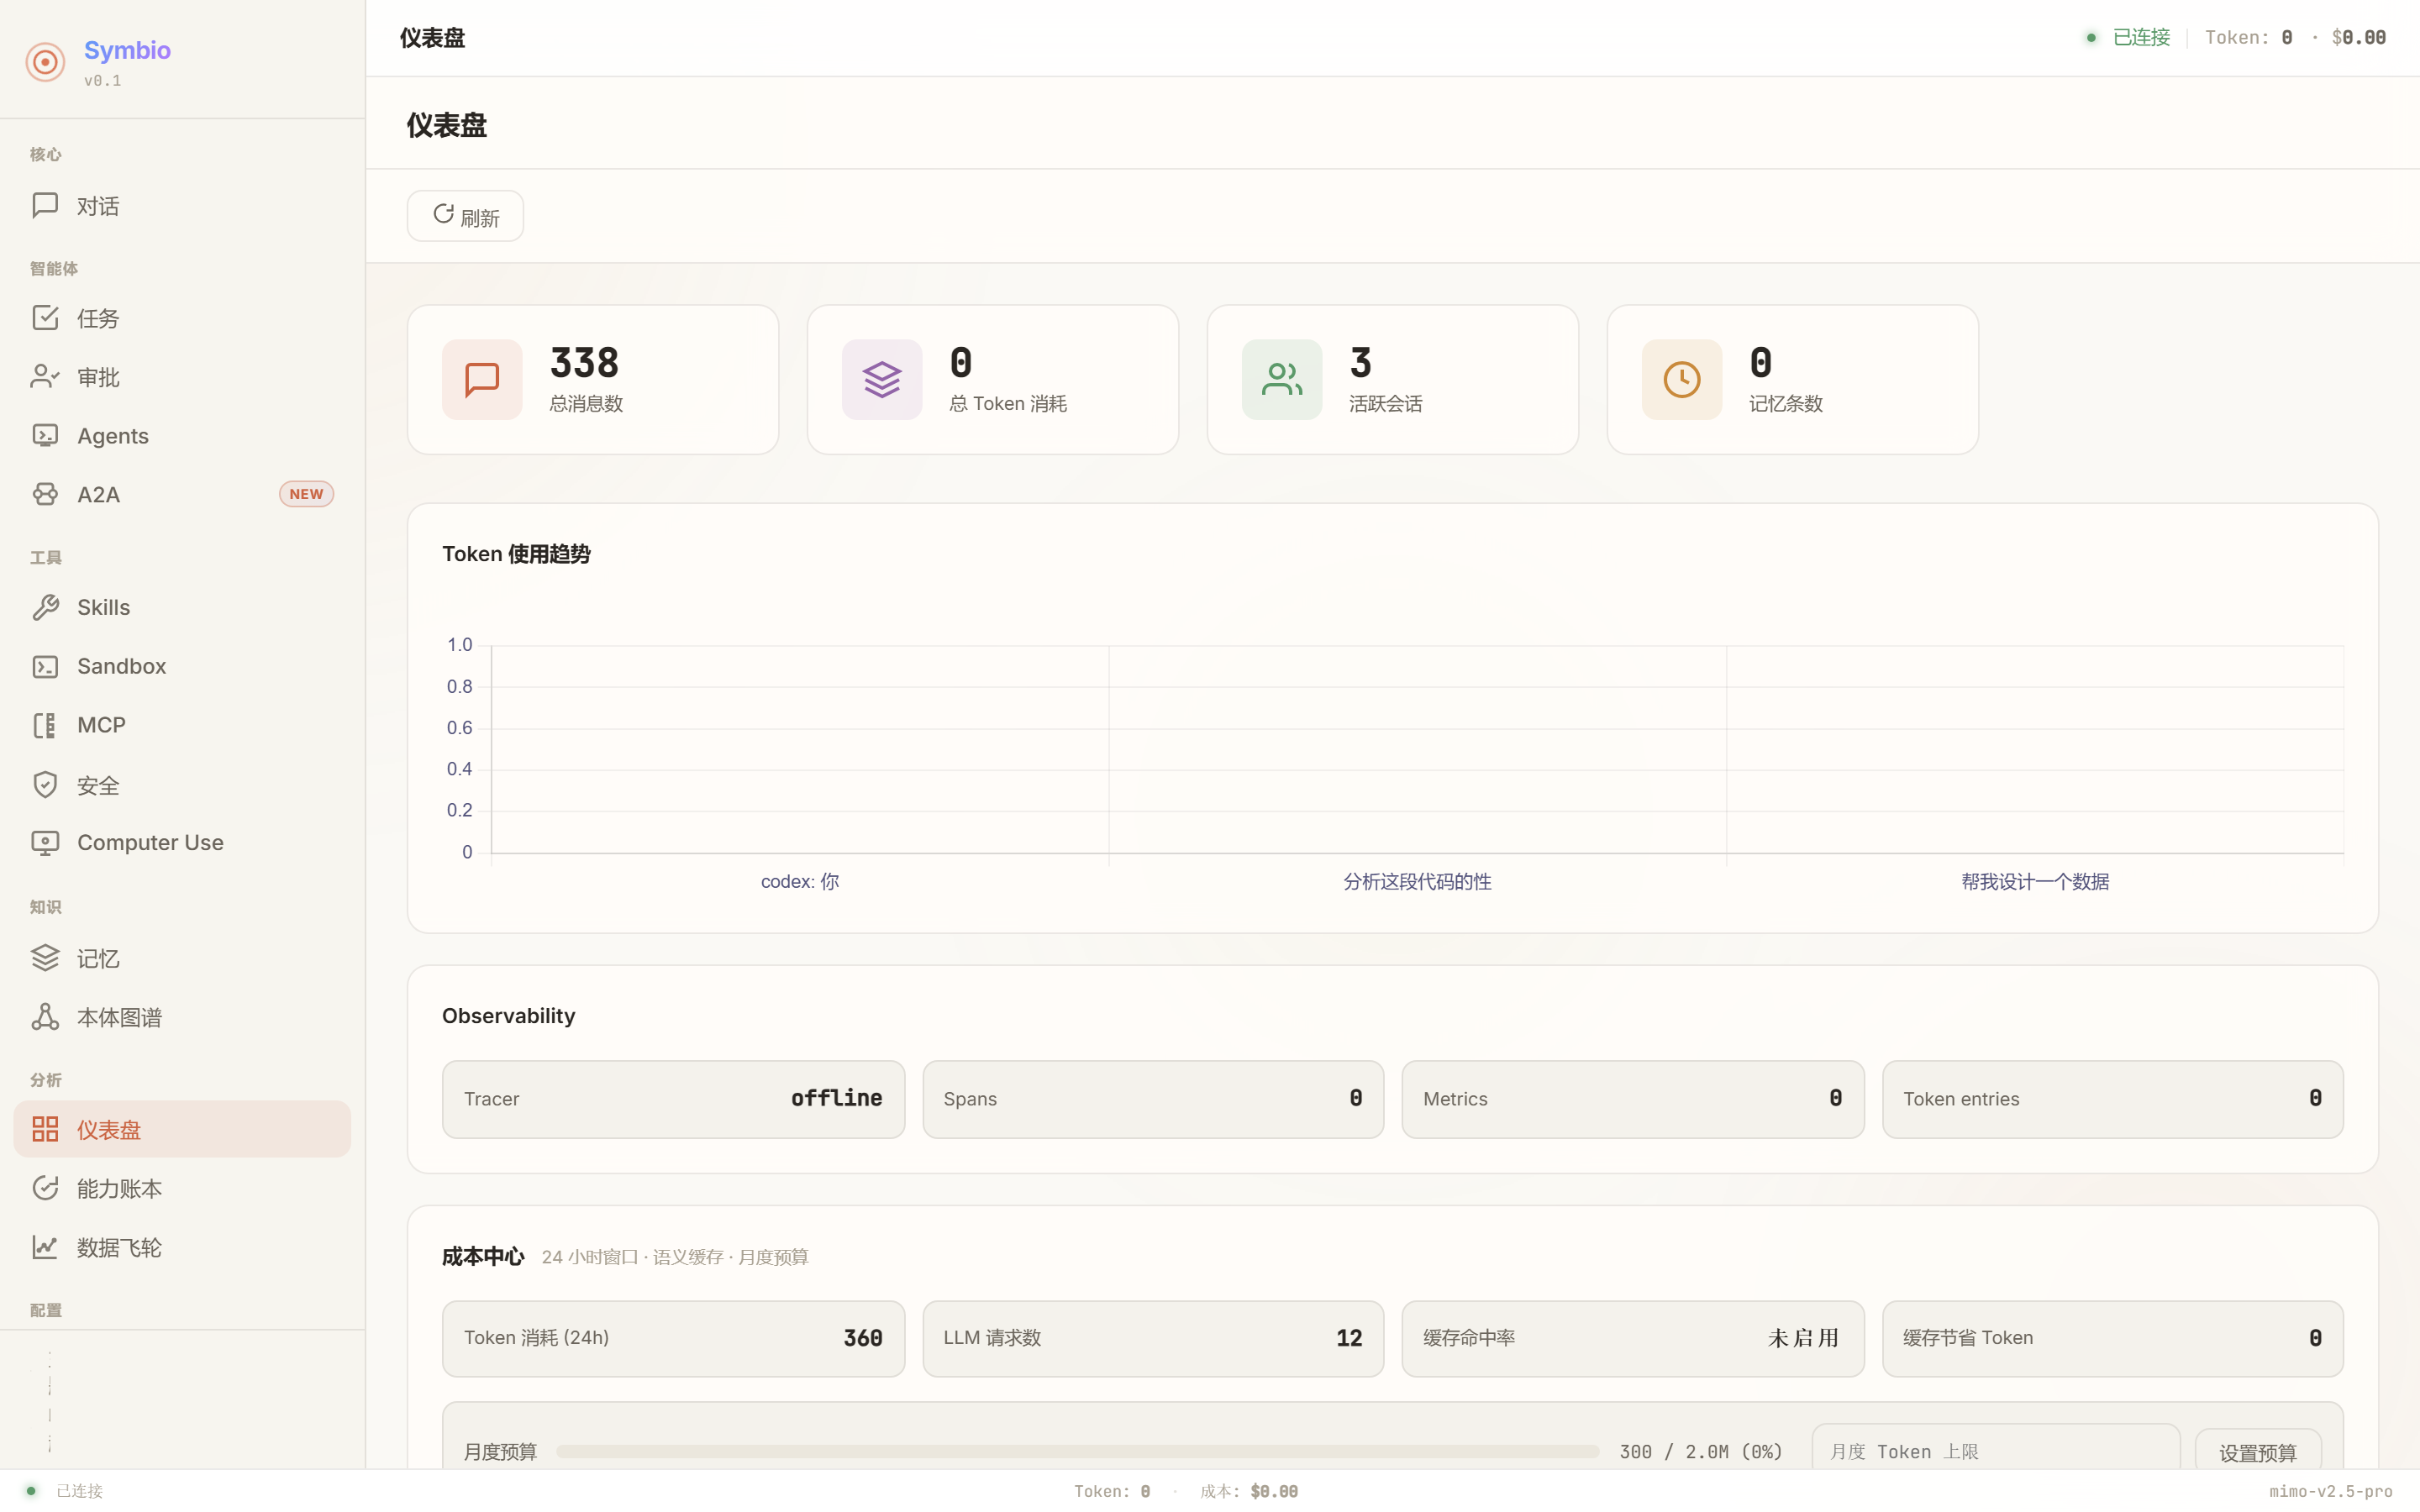The image size is (2420, 1512).
Task: Click the 刷新 refresh button
Action: (x=465, y=216)
